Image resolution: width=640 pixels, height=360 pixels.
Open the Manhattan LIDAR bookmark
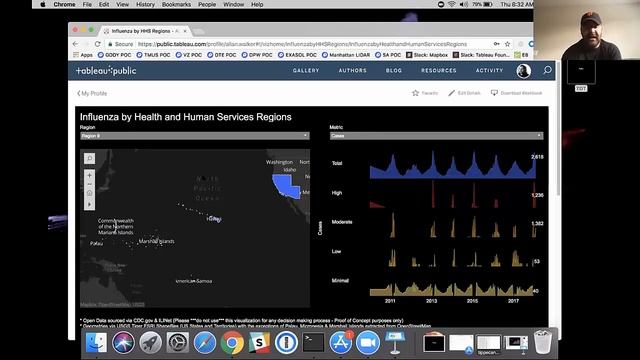click(346, 55)
